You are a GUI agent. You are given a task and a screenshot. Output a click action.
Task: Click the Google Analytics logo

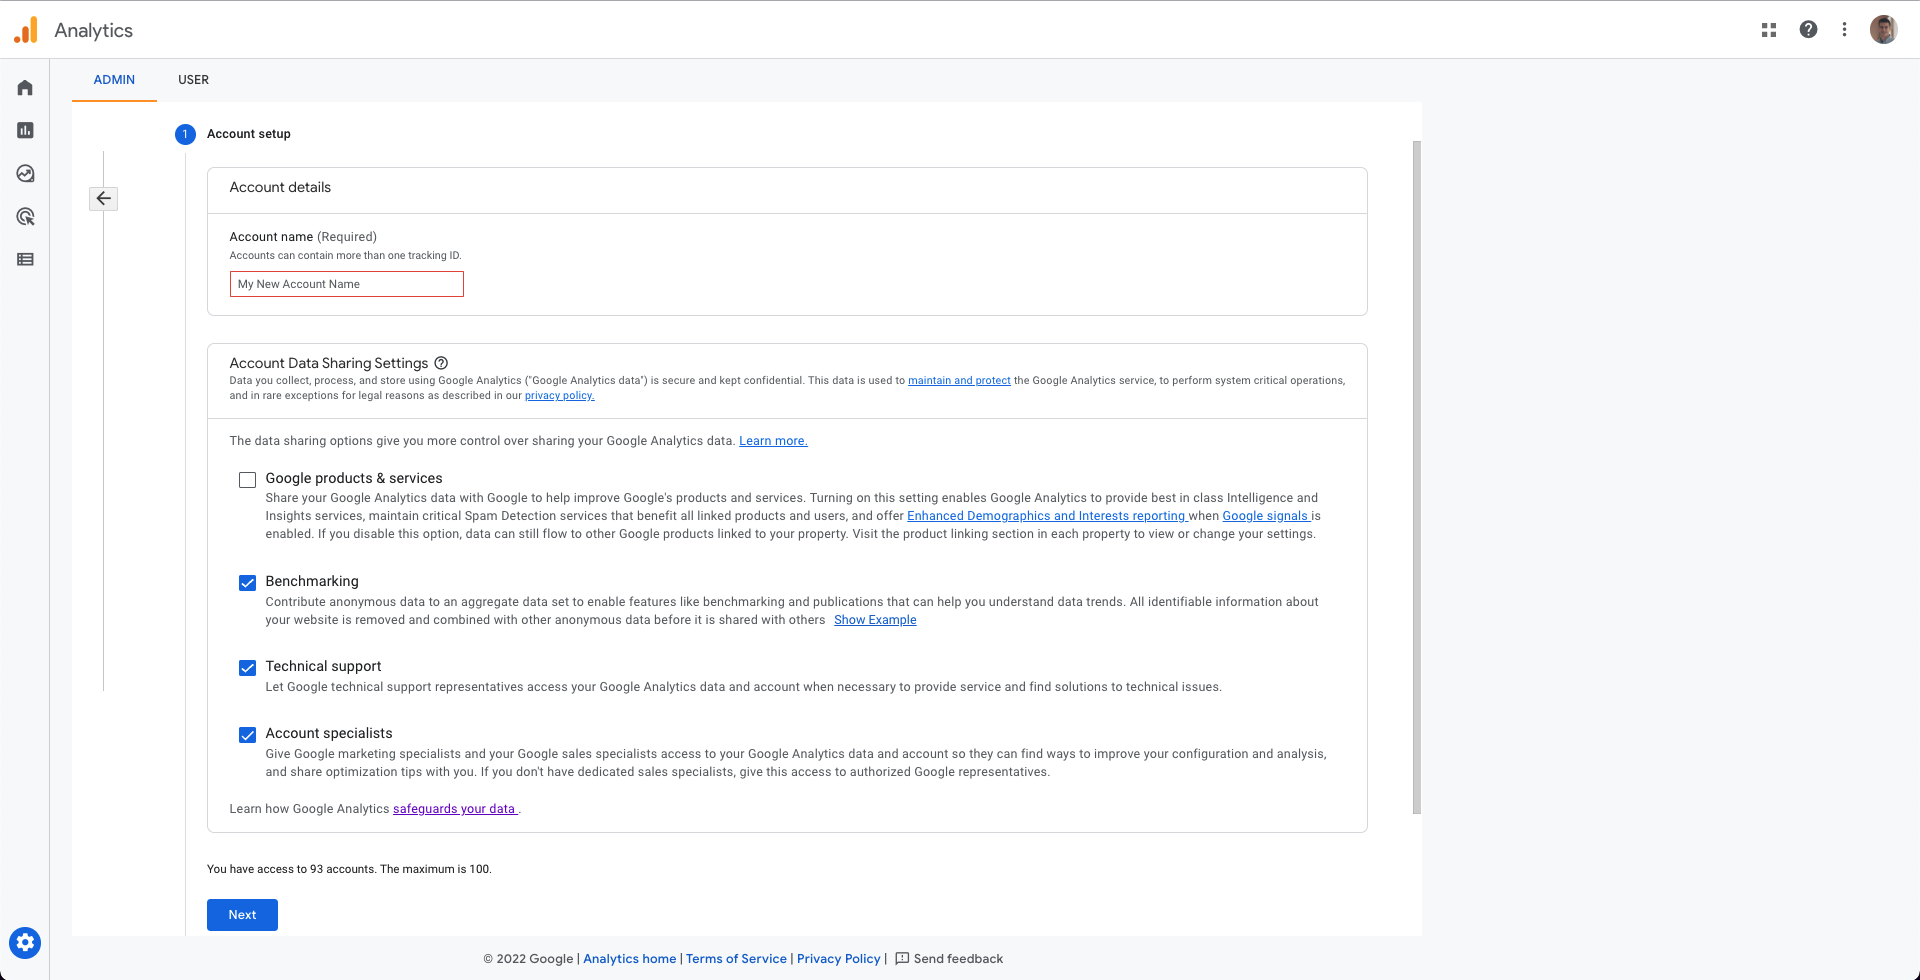pyautogui.click(x=26, y=30)
